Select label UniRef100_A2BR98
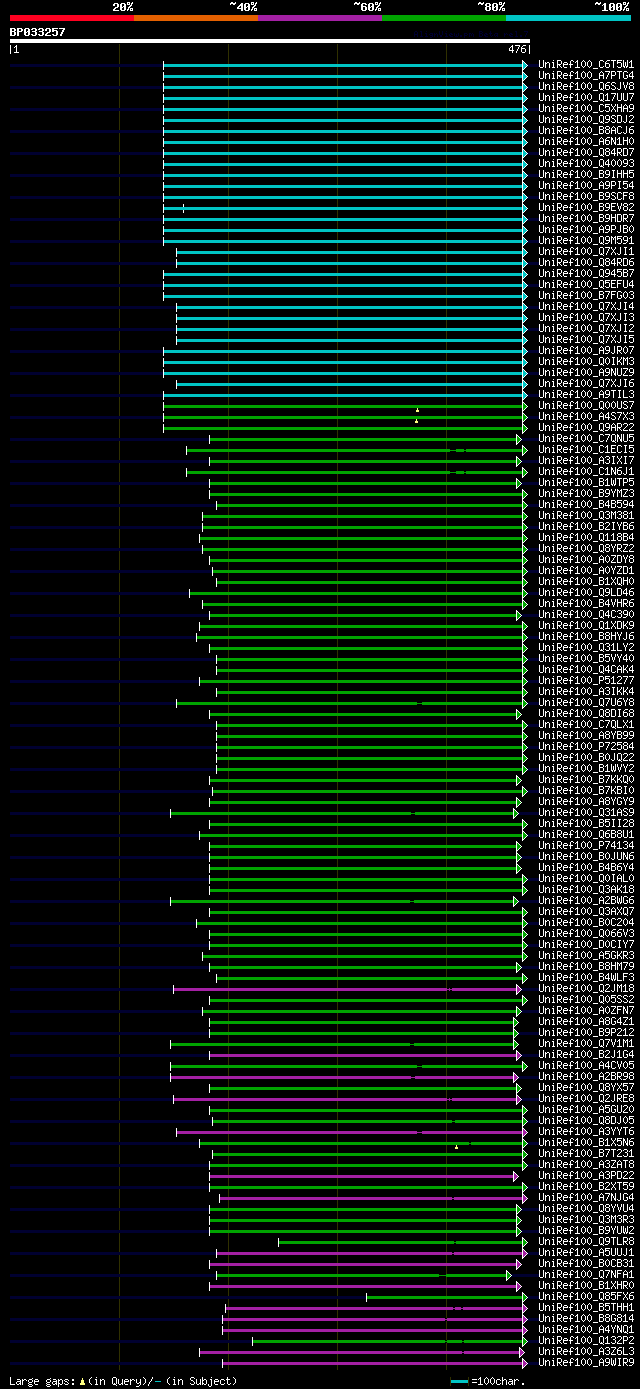Image resolution: width=640 pixels, height=1389 pixels. pyautogui.click(x=586, y=1076)
